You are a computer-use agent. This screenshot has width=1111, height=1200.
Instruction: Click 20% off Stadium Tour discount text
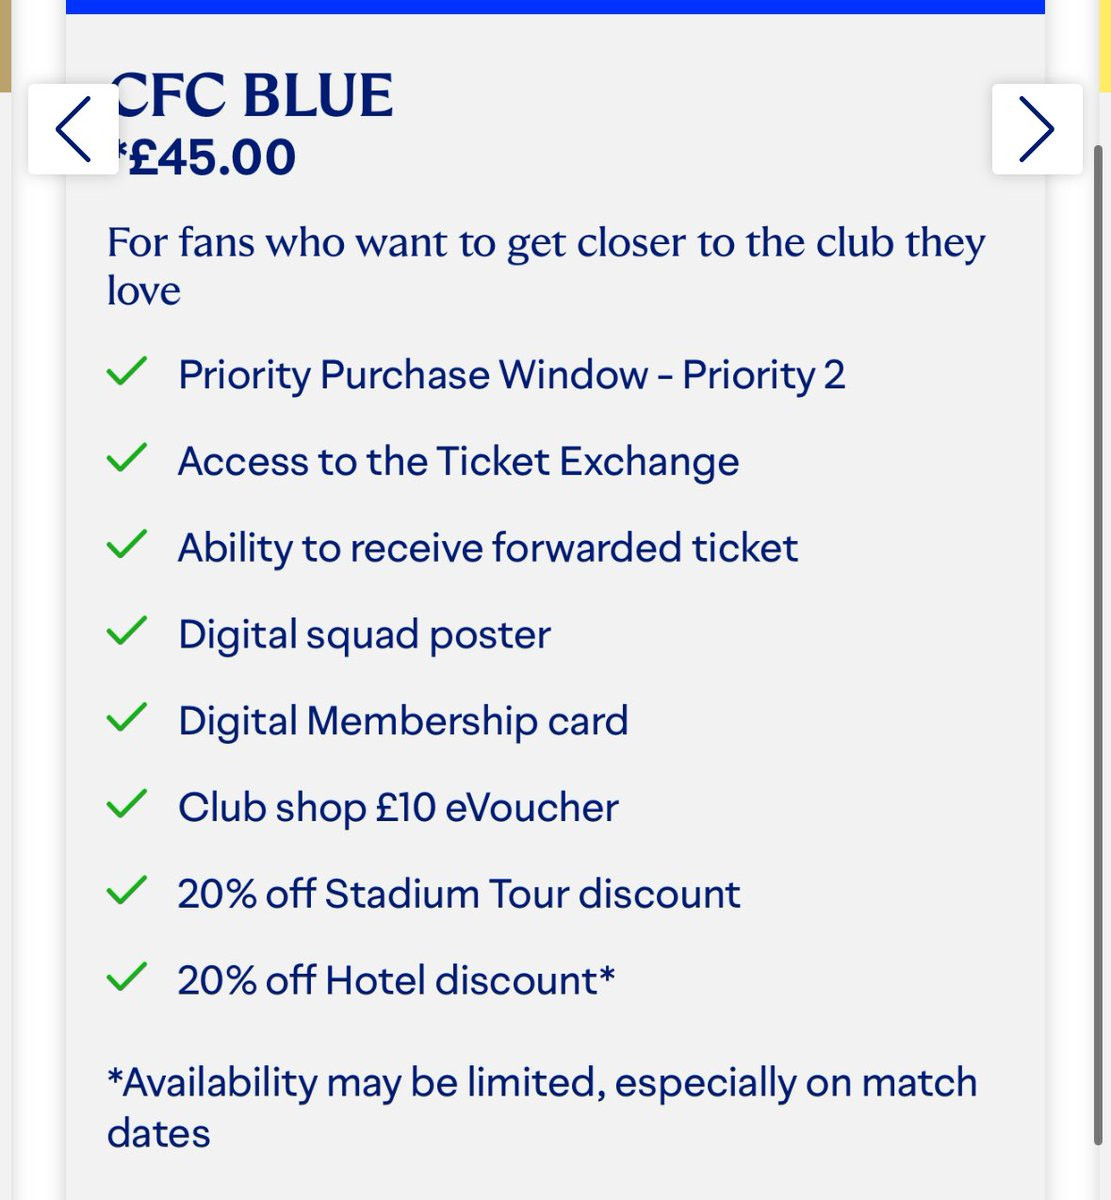459,893
